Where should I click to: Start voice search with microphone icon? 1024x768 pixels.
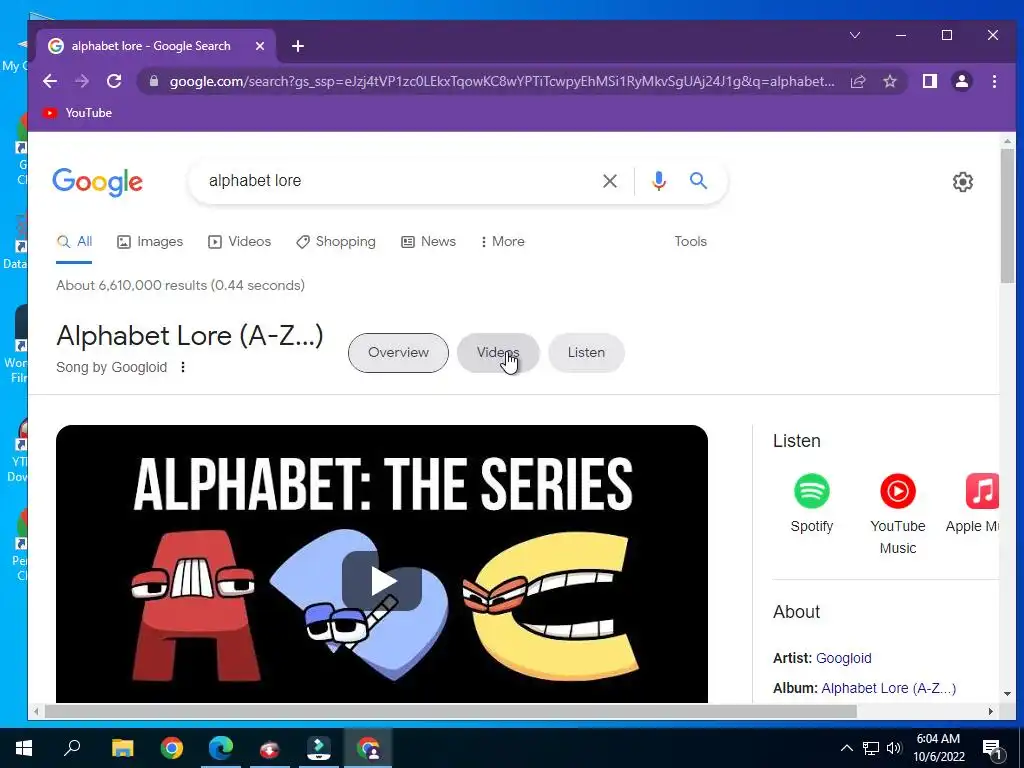(659, 181)
